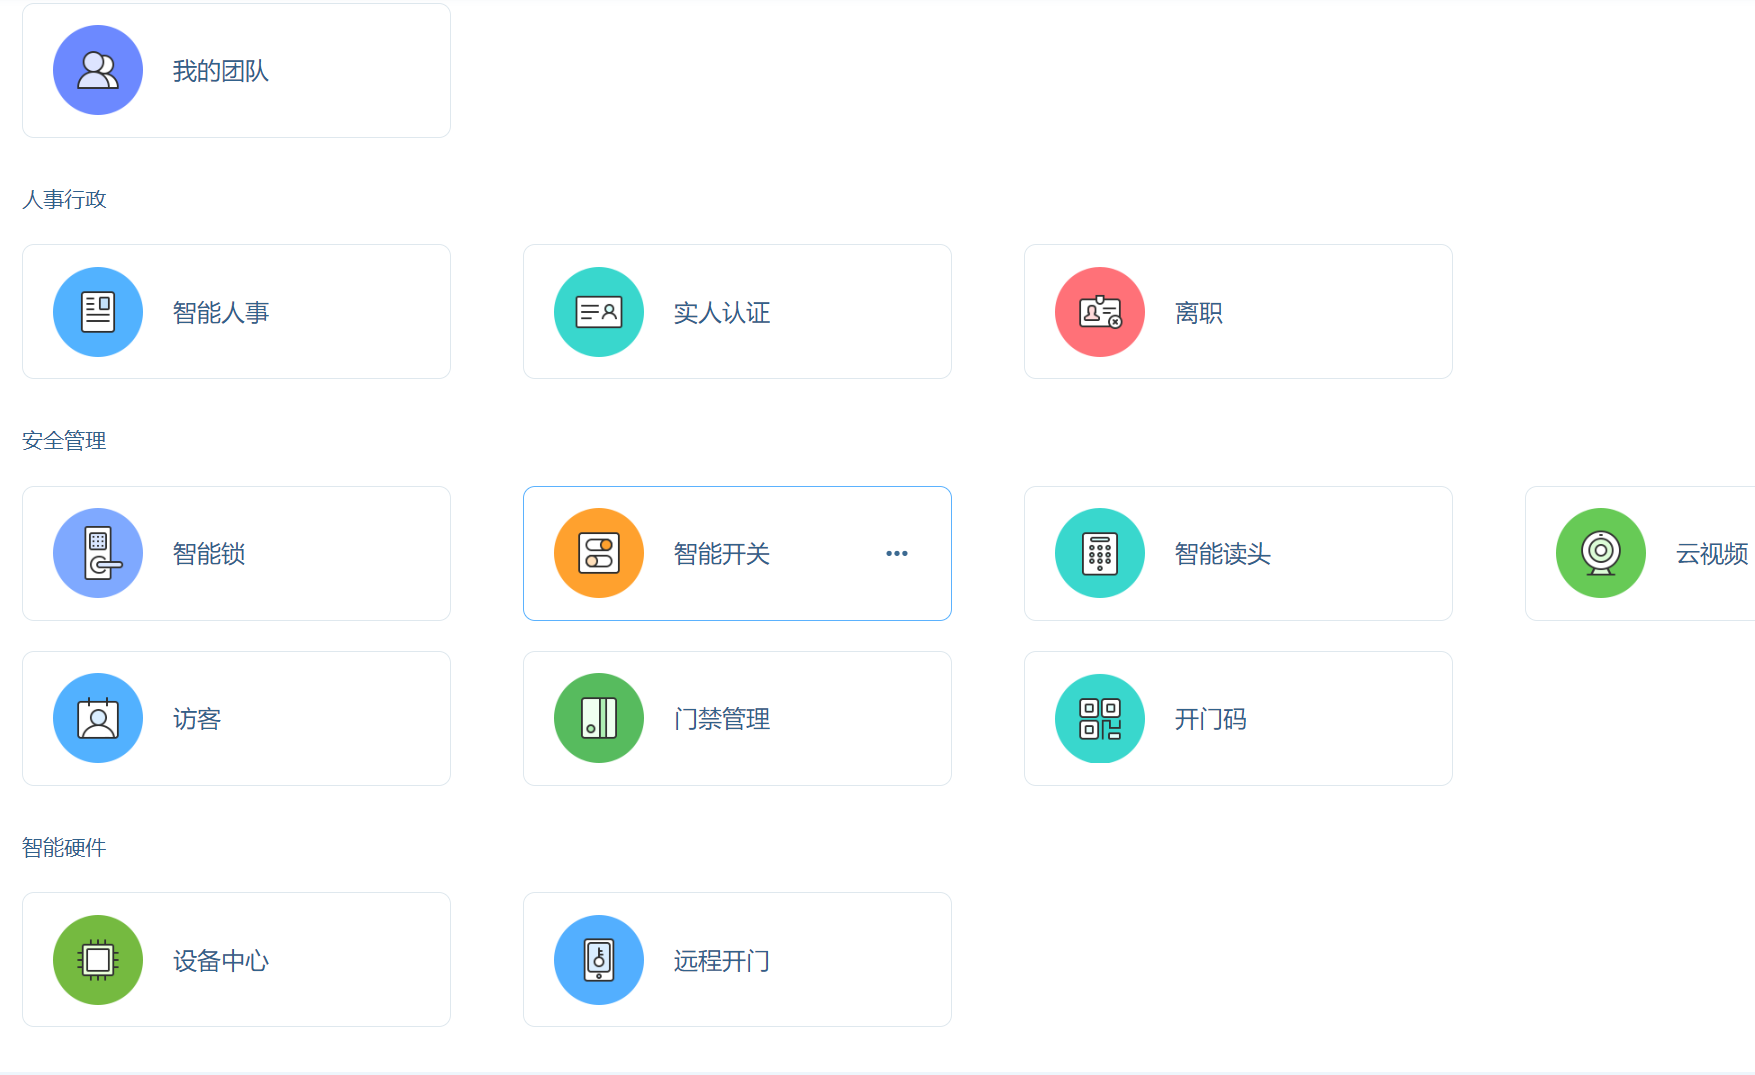This screenshot has height=1075, width=1755.
Task: Click the 开门码 QR code icon
Action: pos(1099,718)
